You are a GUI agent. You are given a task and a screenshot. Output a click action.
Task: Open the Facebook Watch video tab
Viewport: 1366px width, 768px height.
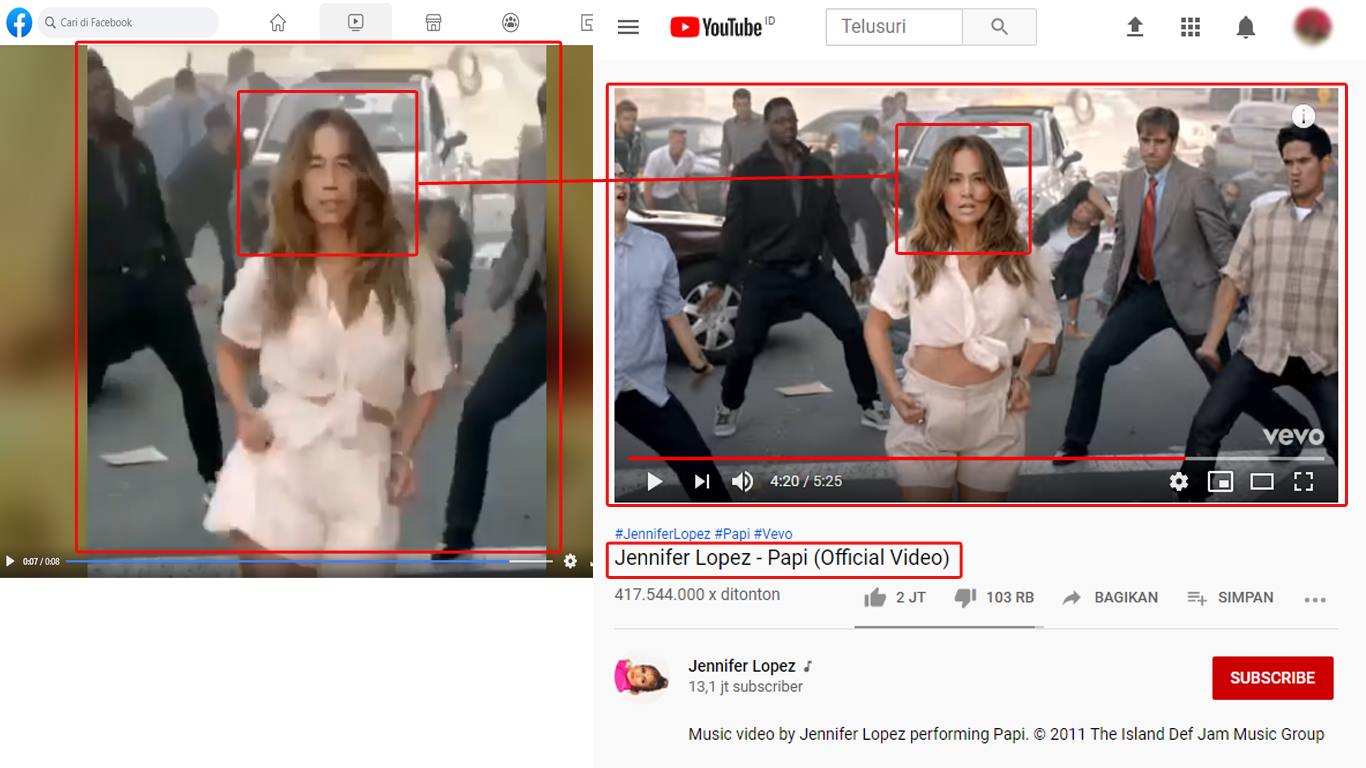356,22
